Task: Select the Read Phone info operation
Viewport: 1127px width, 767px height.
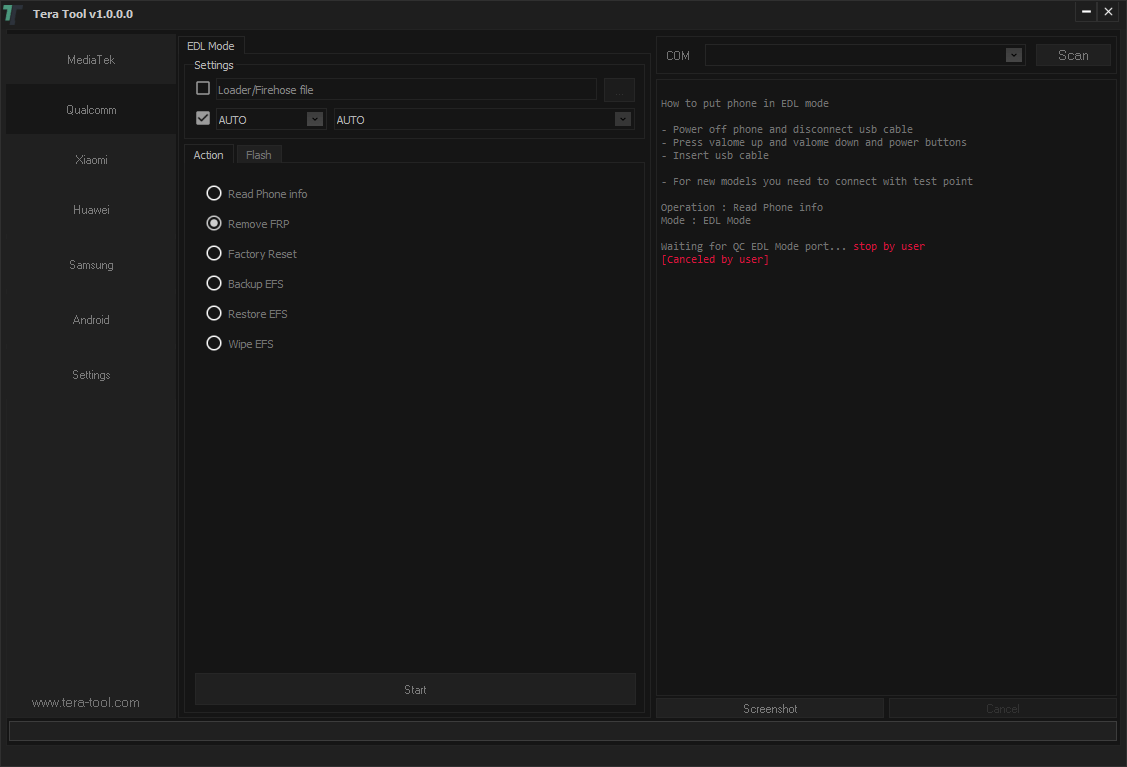Action: click(x=213, y=193)
